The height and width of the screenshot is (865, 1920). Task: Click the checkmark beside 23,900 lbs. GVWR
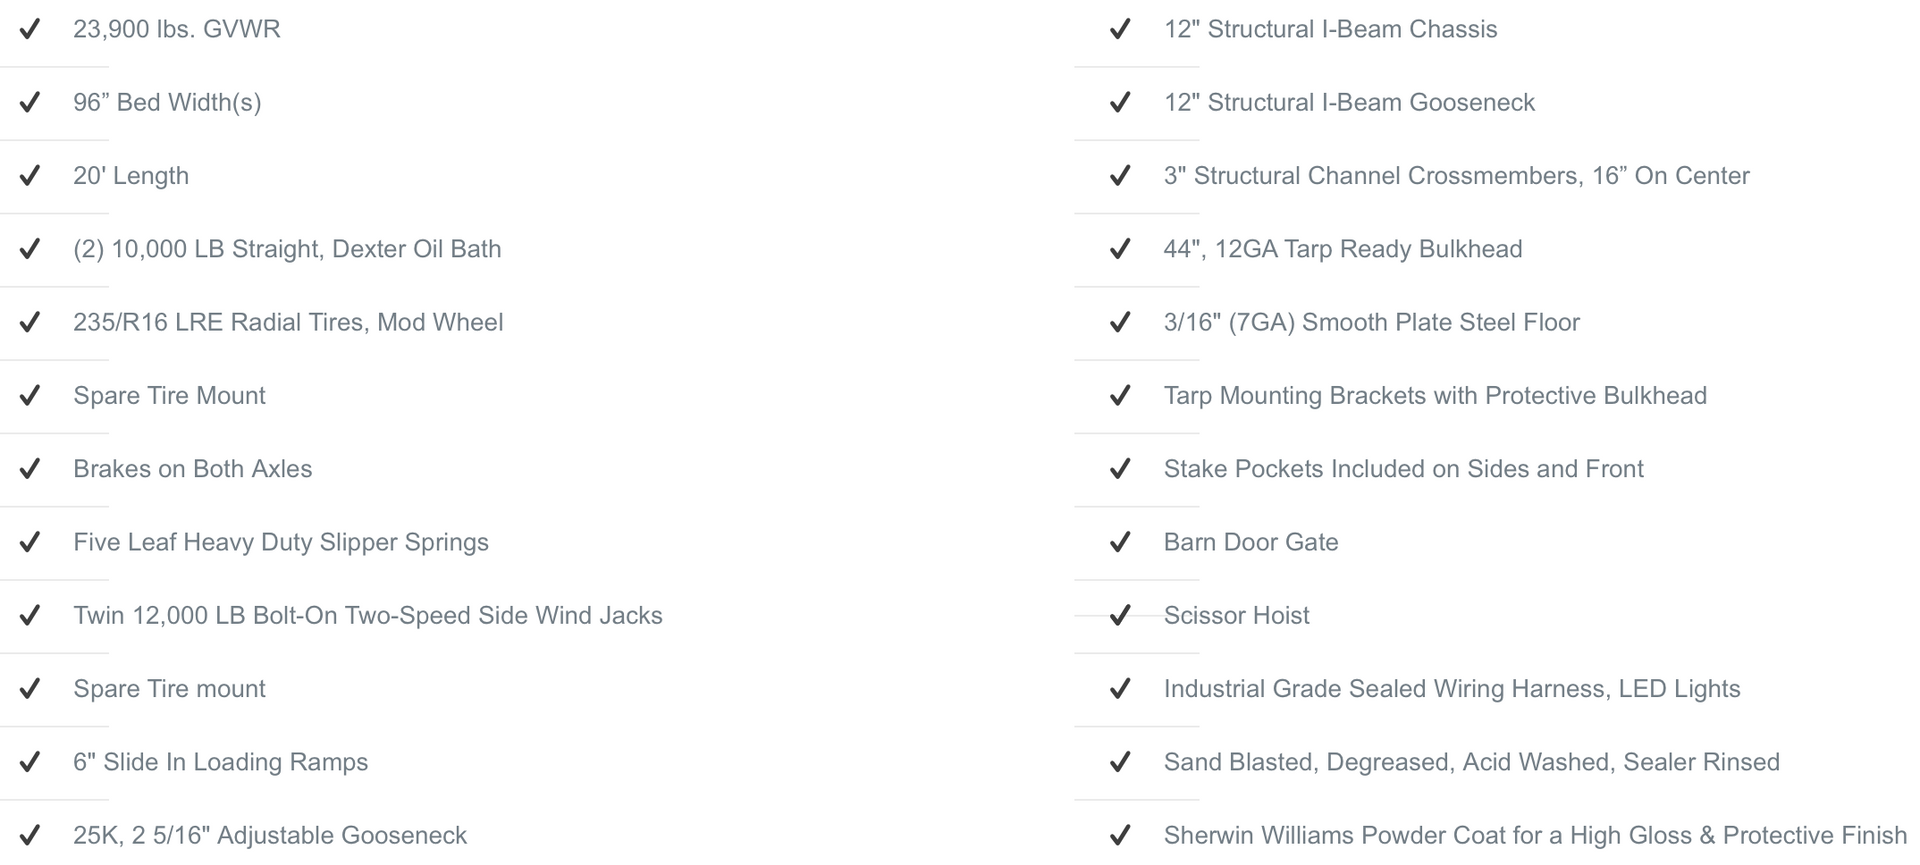pyautogui.click(x=30, y=29)
